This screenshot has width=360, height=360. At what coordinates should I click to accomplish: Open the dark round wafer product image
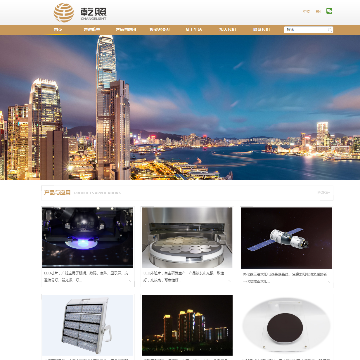coord(286,325)
